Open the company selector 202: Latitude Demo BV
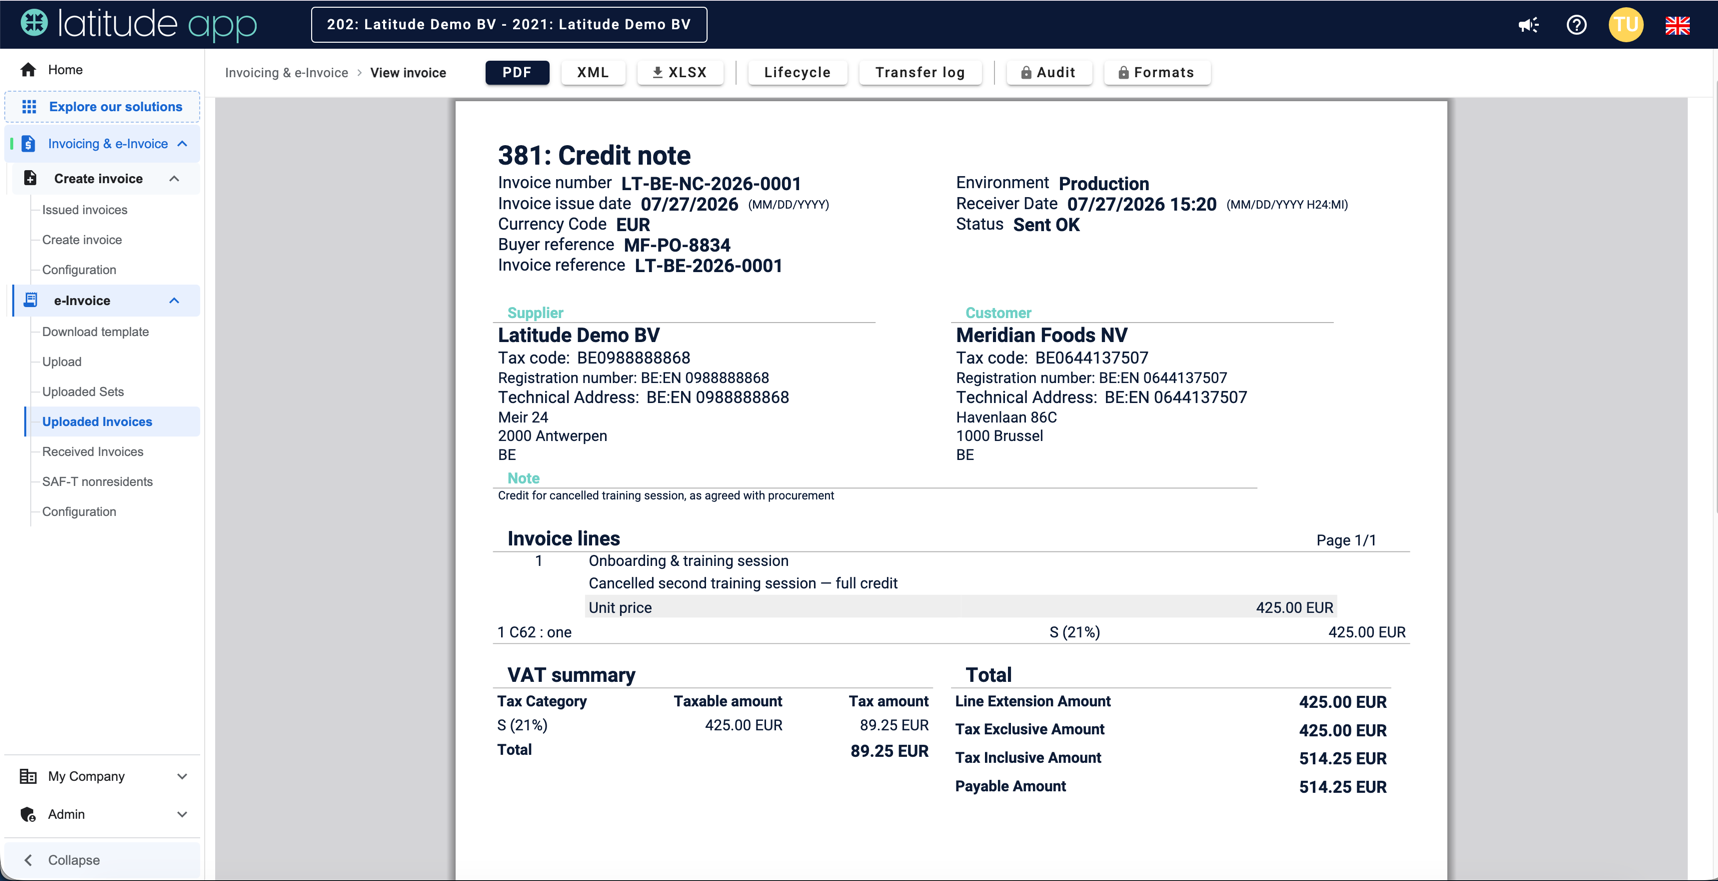The height and width of the screenshot is (881, 1718). 509,25
